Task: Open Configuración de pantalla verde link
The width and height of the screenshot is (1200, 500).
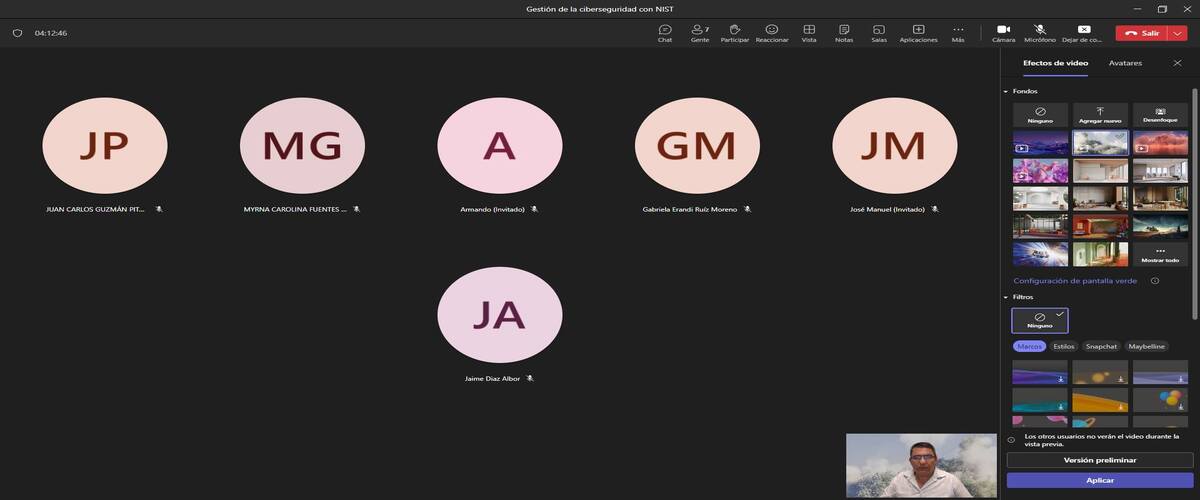Action: pyautogui.click(x=1075, y=281)
